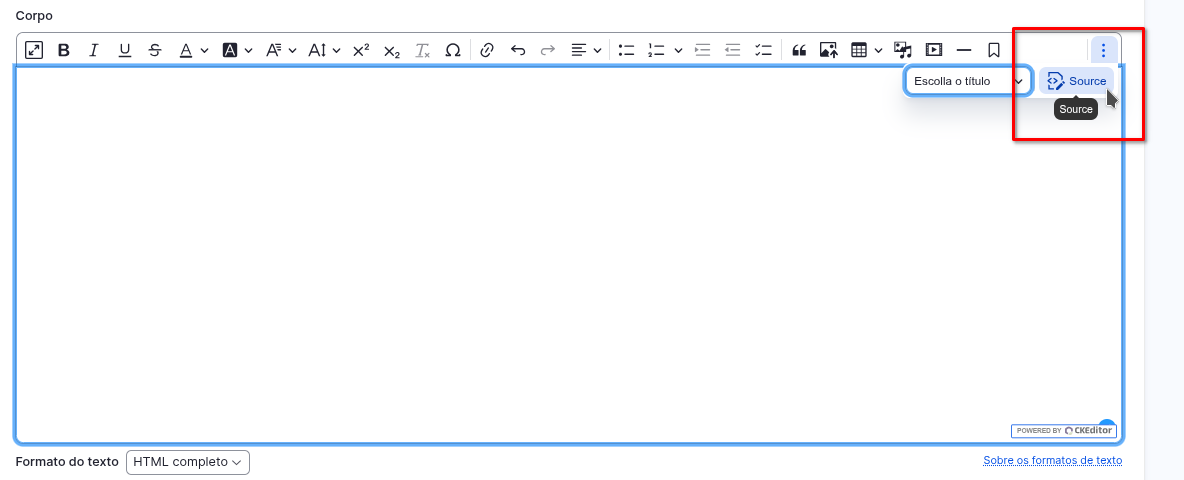Insert a horizontal line
The image size is (1184, 480).
(x=964, y=50)
